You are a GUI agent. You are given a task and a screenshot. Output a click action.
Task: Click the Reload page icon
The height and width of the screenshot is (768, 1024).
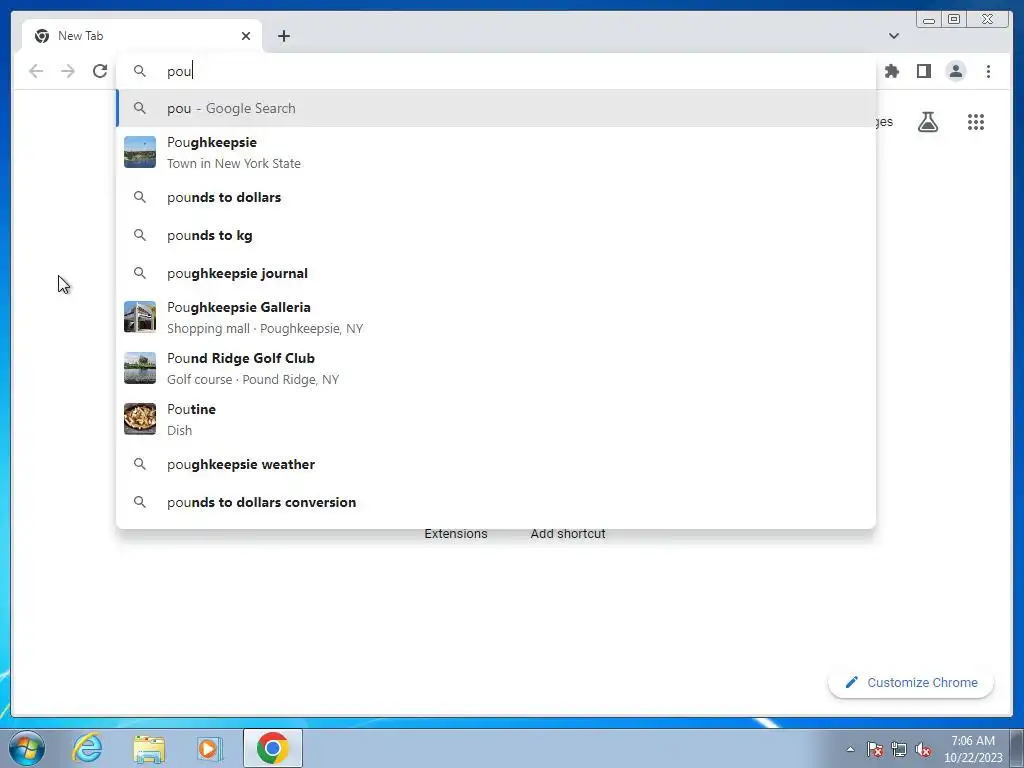coord(99,71)
